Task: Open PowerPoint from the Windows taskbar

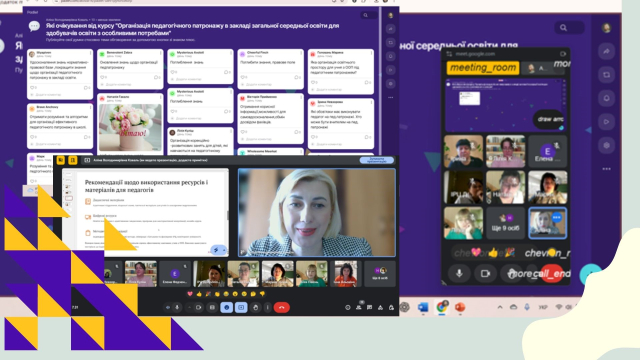Action: point(460,307)
